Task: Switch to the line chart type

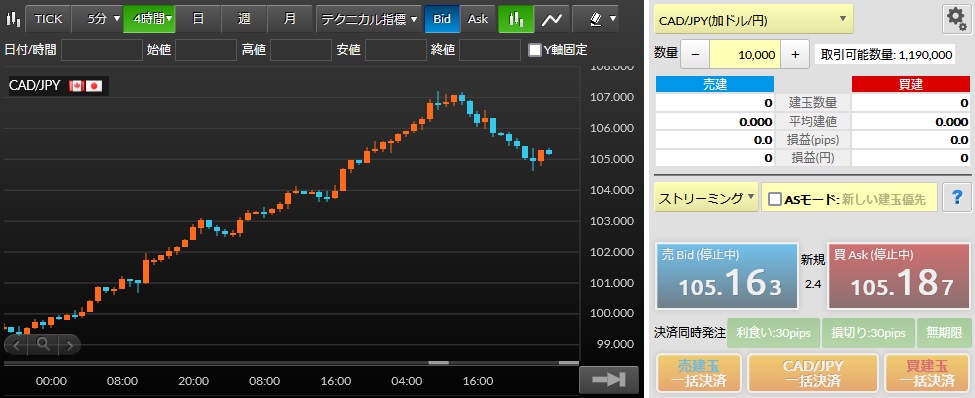Action: click(x=551, y=19)
